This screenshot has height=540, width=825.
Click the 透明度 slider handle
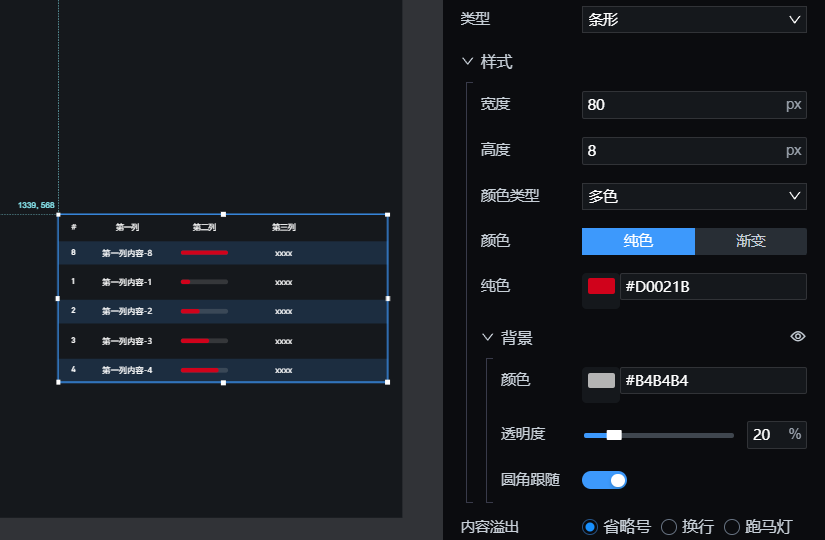(x=614, y=435)
